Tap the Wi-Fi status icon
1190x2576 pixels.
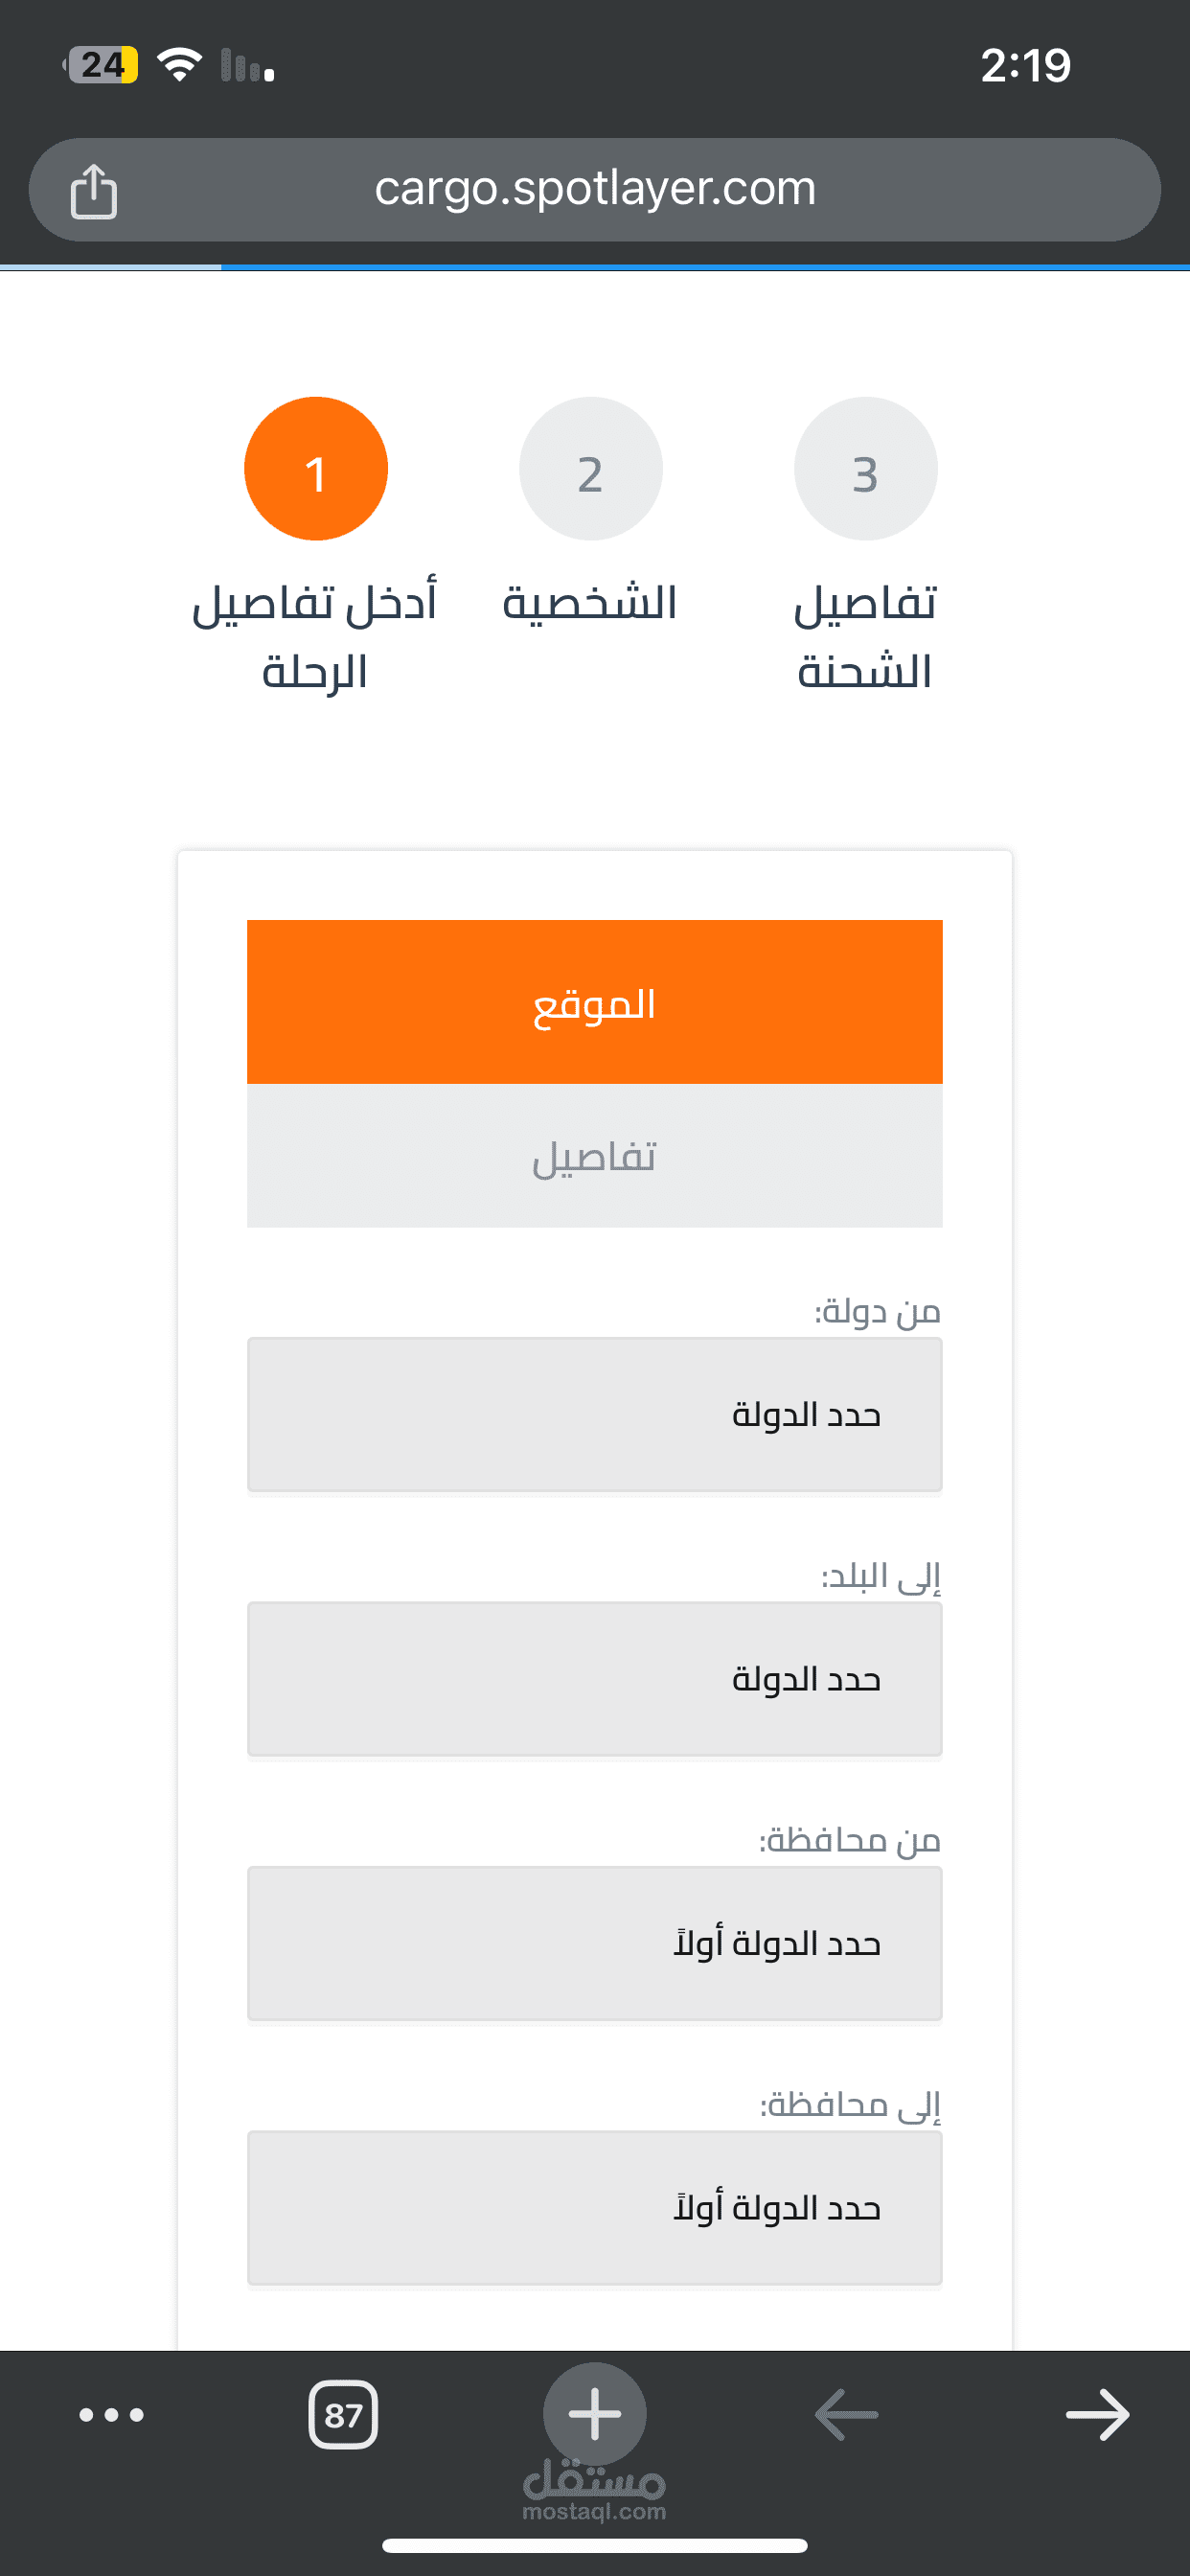180,65
